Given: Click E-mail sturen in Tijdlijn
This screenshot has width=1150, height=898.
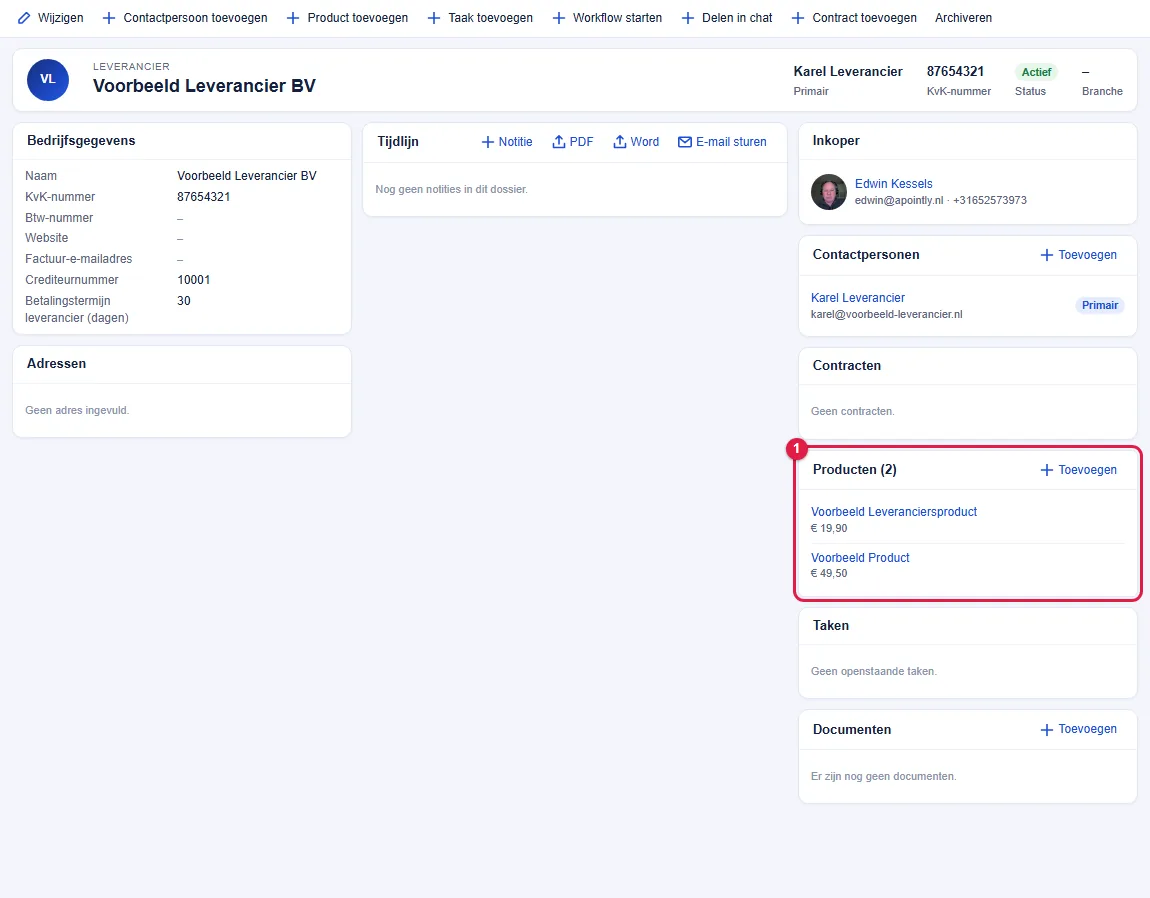Looking at the screenshot, I should 722,142.
